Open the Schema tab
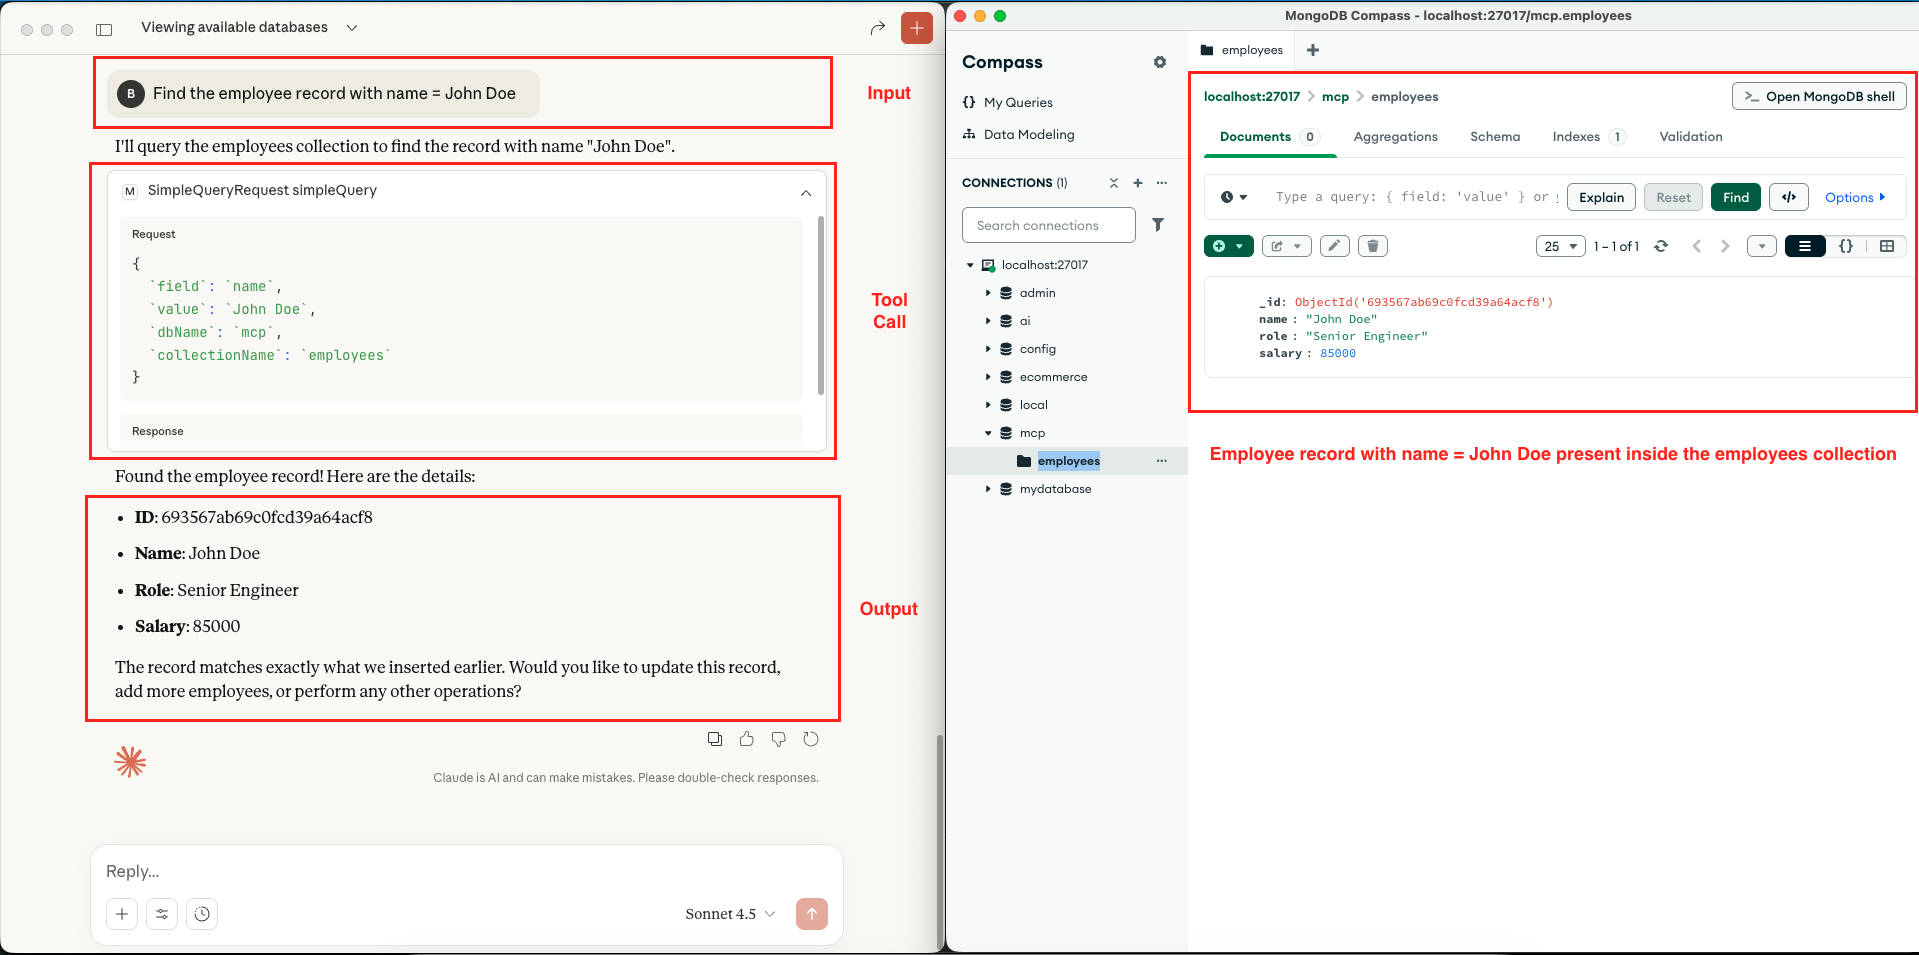 (1494, 137)
